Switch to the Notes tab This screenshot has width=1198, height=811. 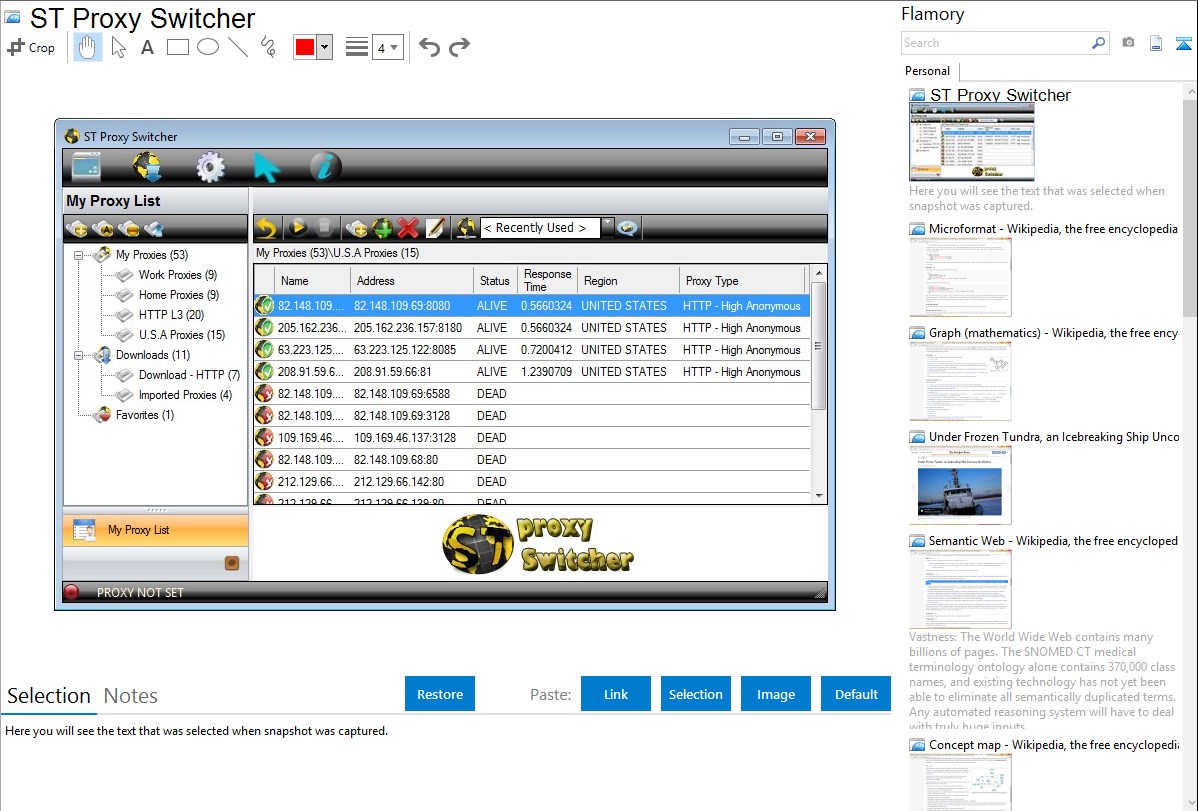pos(131,696)
